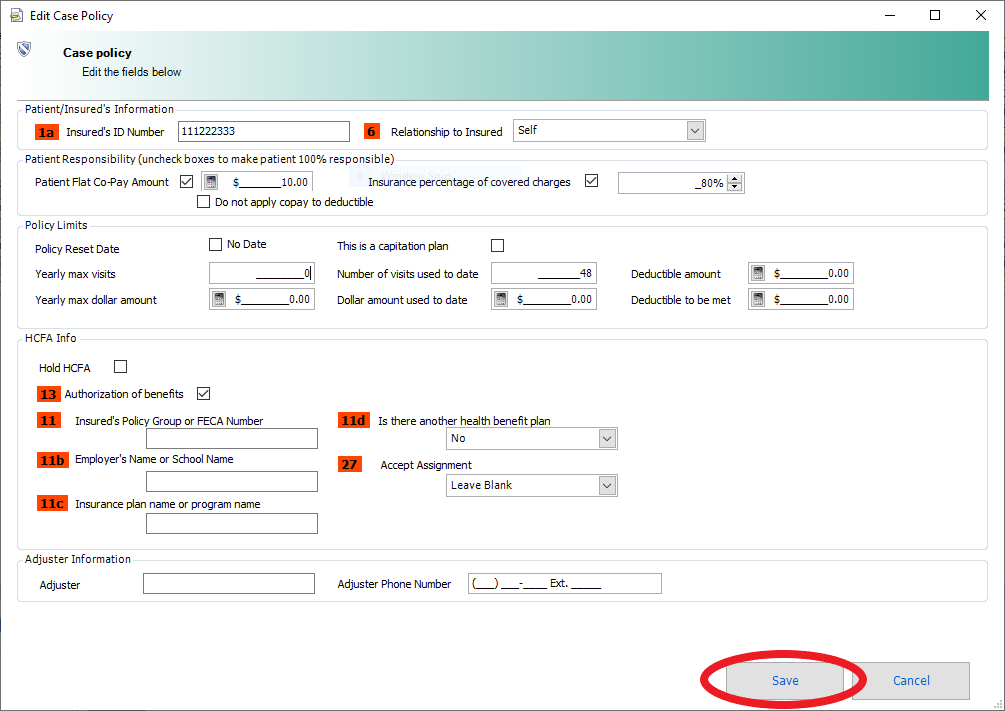
Task: Open the Relationship to Insured dropdown
Action: tap(695, 131)
